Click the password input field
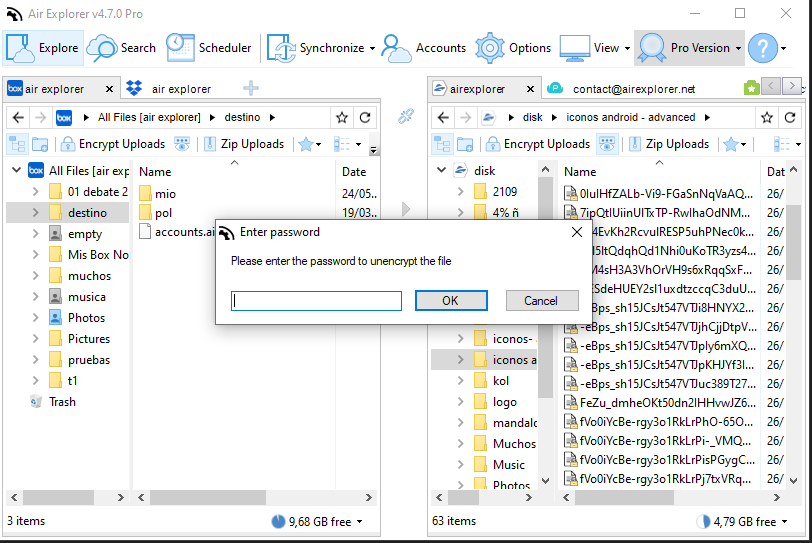This screenshot has height=543, width=812. click(x=316, y=301)
